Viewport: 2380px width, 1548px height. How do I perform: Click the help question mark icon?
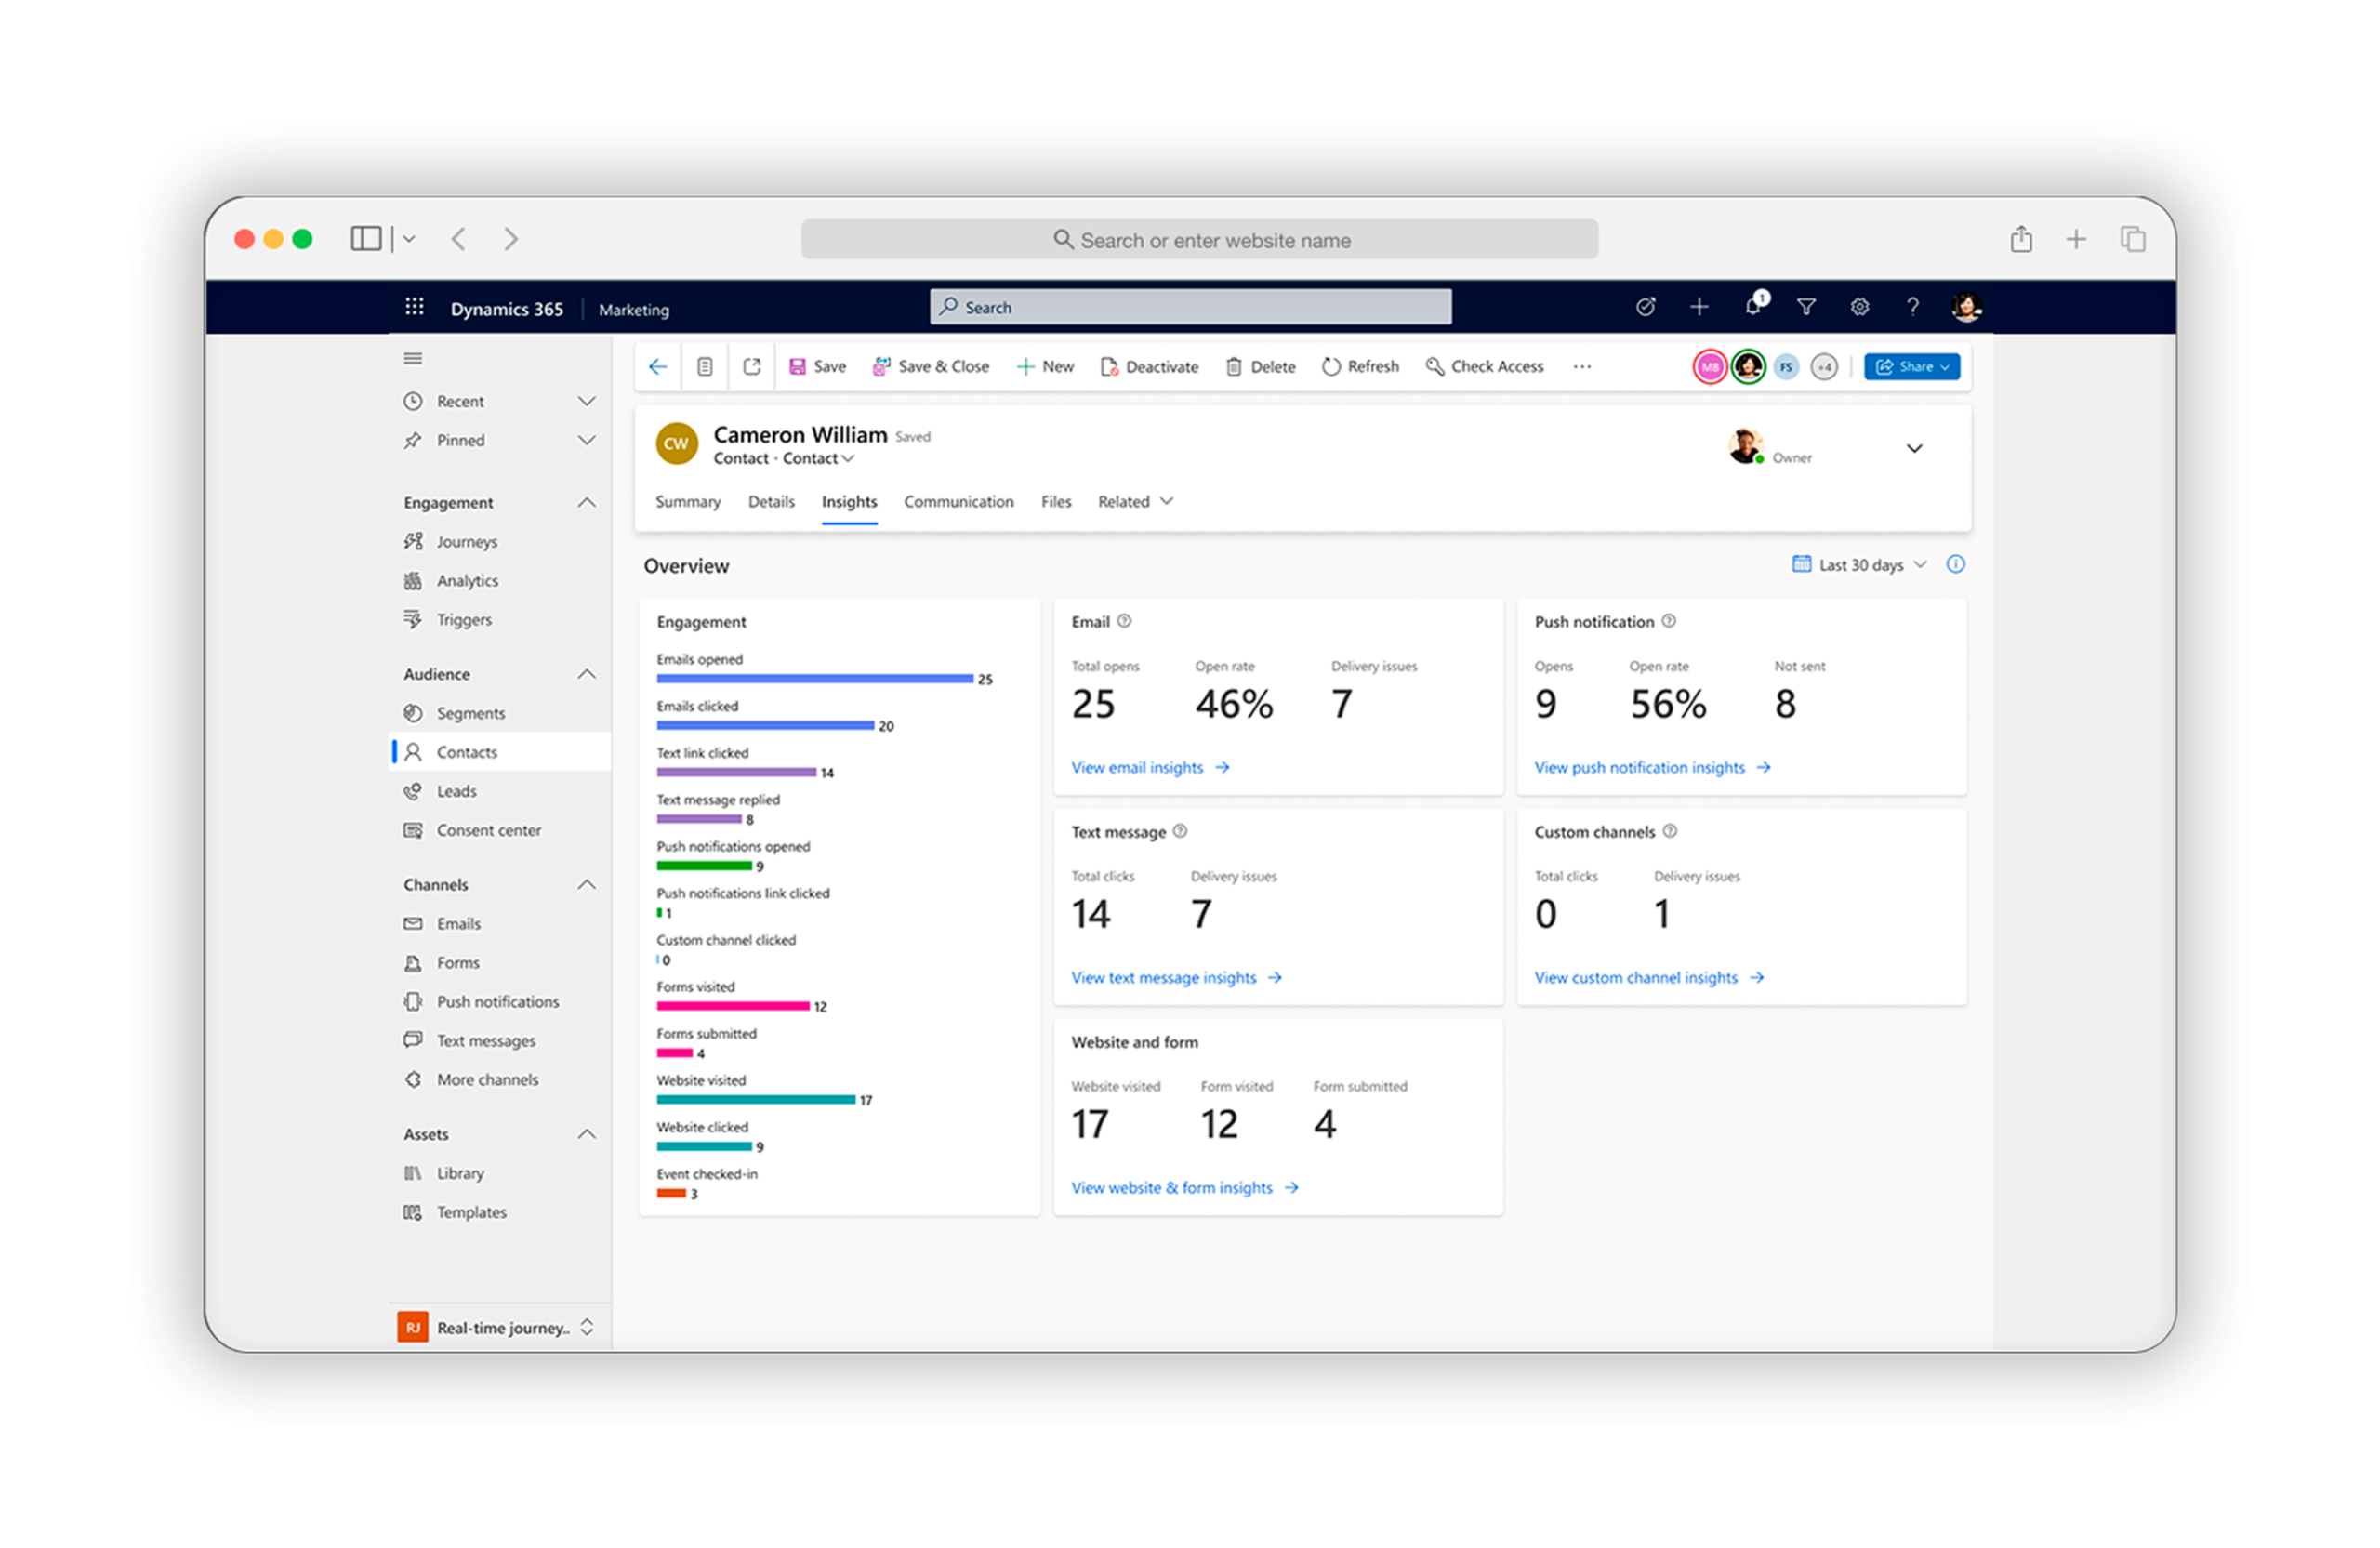[x=1912, y=307]
